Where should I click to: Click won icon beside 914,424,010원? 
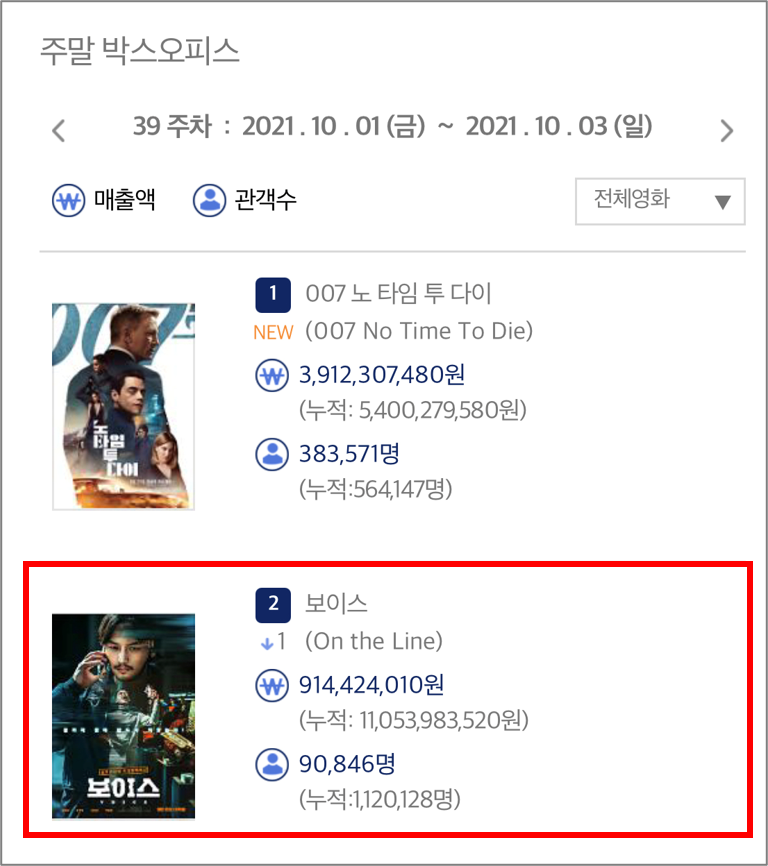[272, 685]
